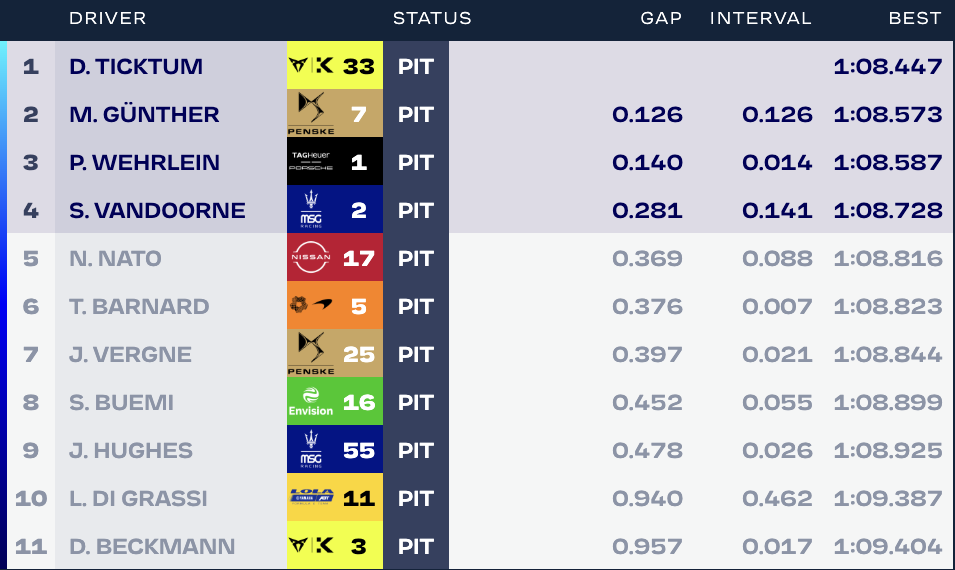Click the Cupra Kiro logo for car 33
This screenshot has height=570, width=955.
tap(311, 65)
